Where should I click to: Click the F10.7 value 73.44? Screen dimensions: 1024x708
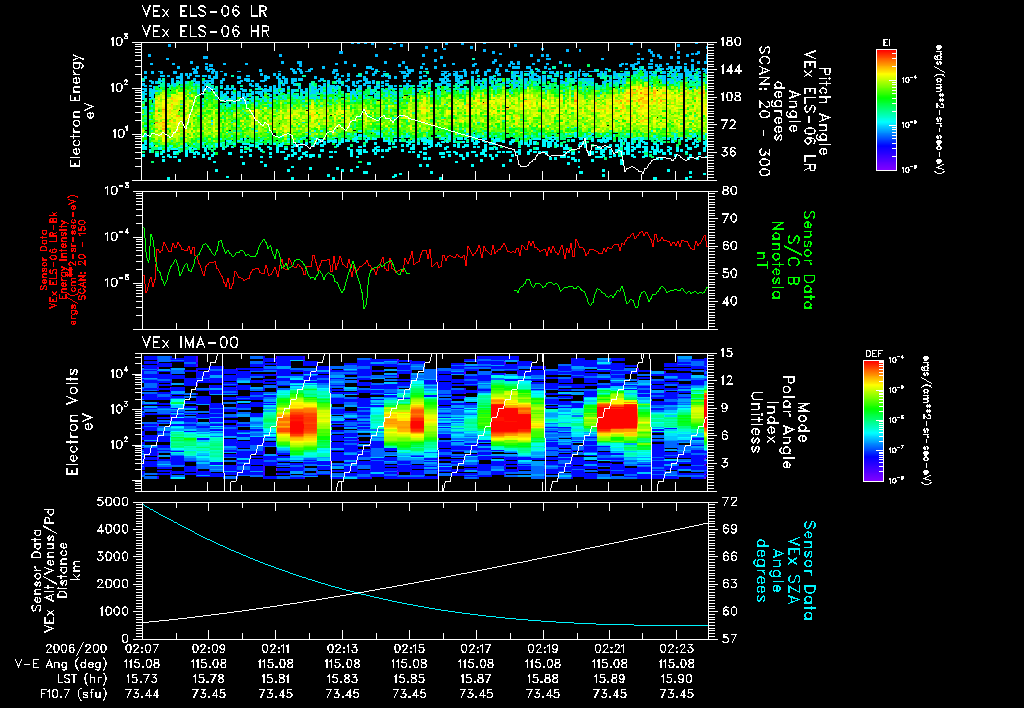tap(142, 694)
